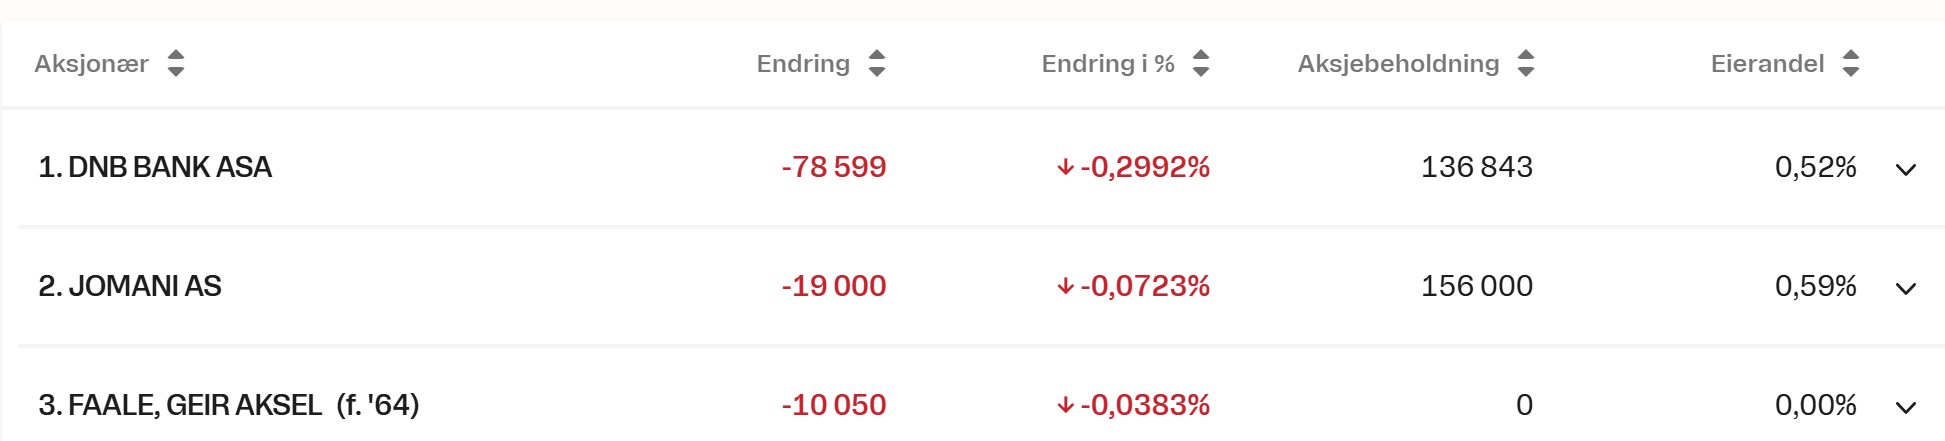Click the red down-arrow beside -0,2992%

[x=1065, y=167]
